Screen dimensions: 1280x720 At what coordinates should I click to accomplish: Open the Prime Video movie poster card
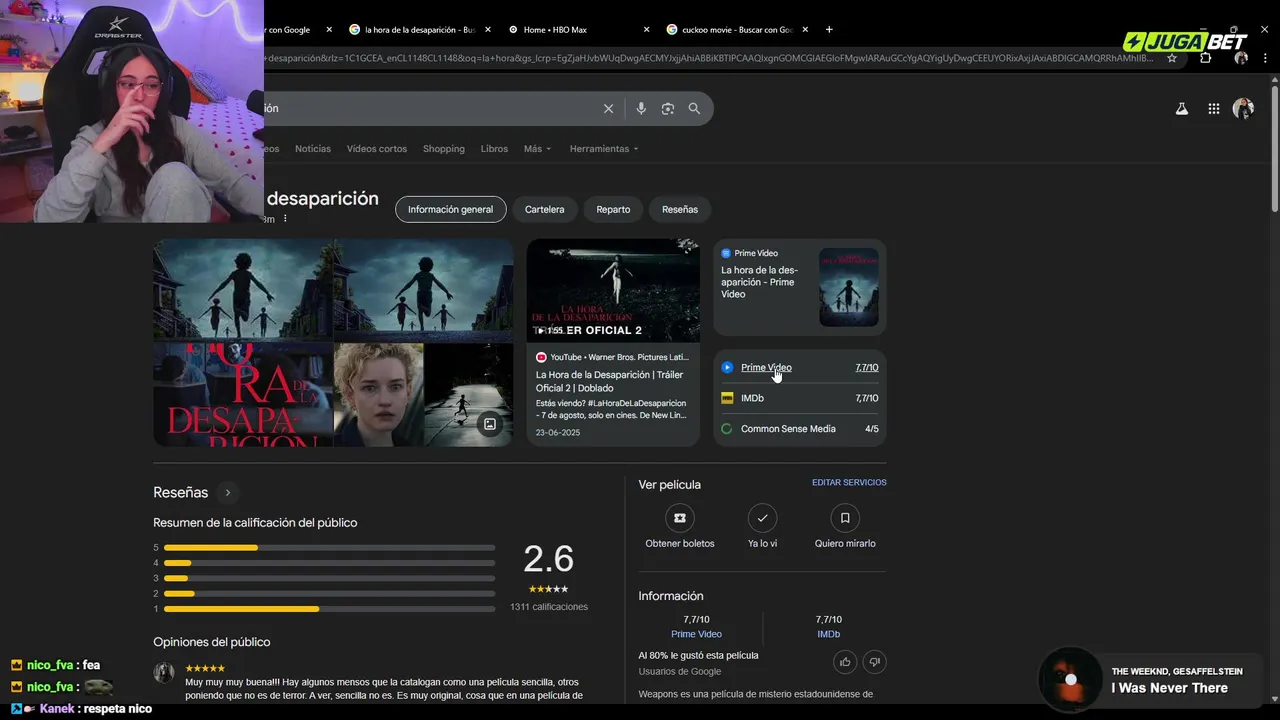pyautogui.click(x=800, y=287)
